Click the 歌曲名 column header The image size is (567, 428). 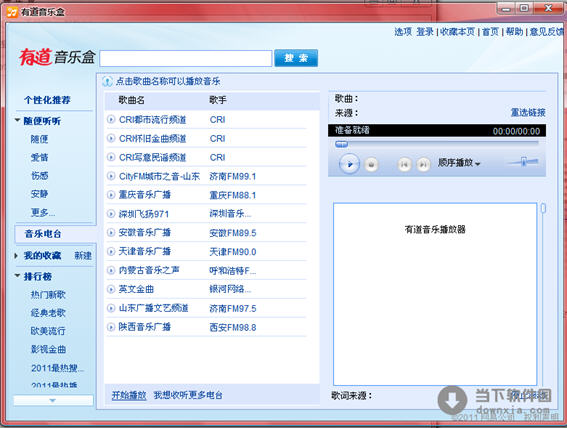132,100
